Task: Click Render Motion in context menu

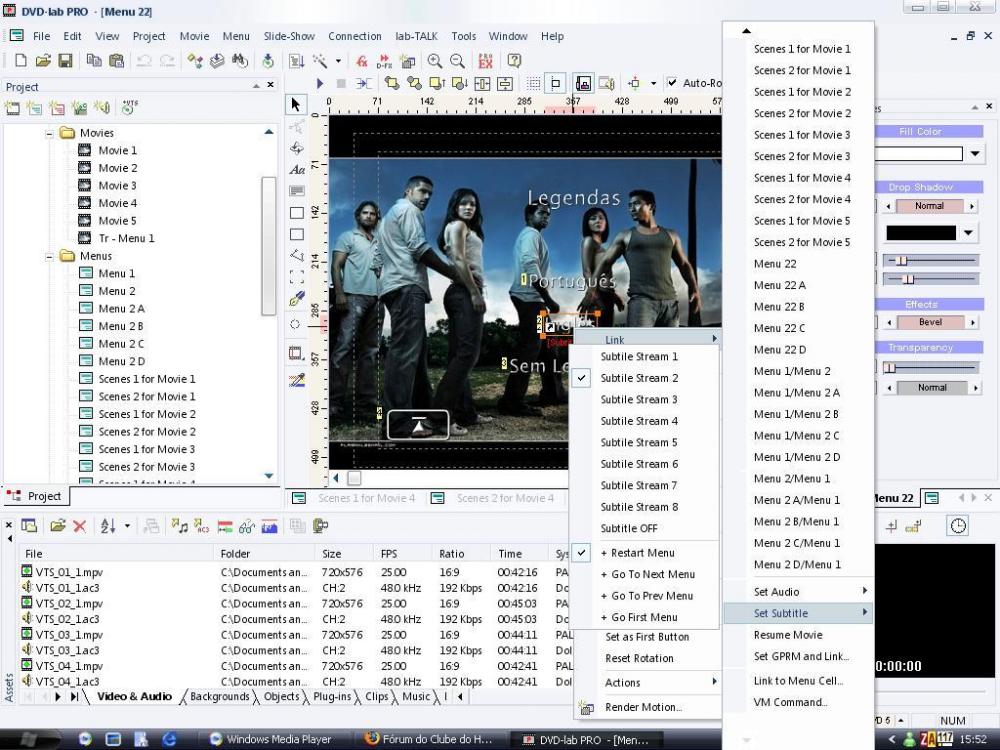Action: (643, 707)
